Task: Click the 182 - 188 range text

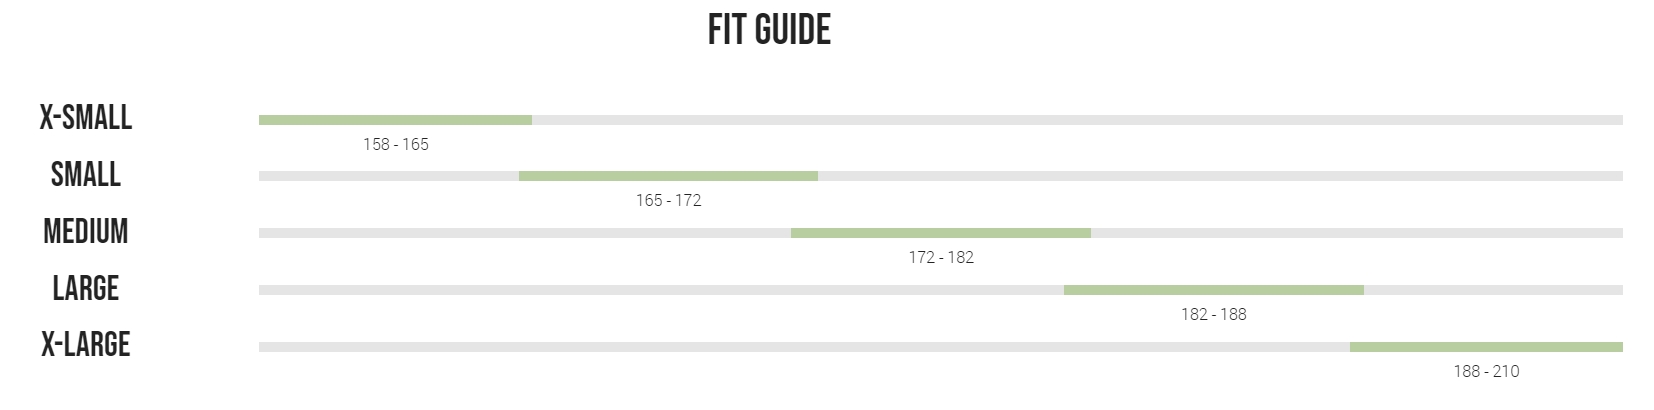Action: (1214, 314)
